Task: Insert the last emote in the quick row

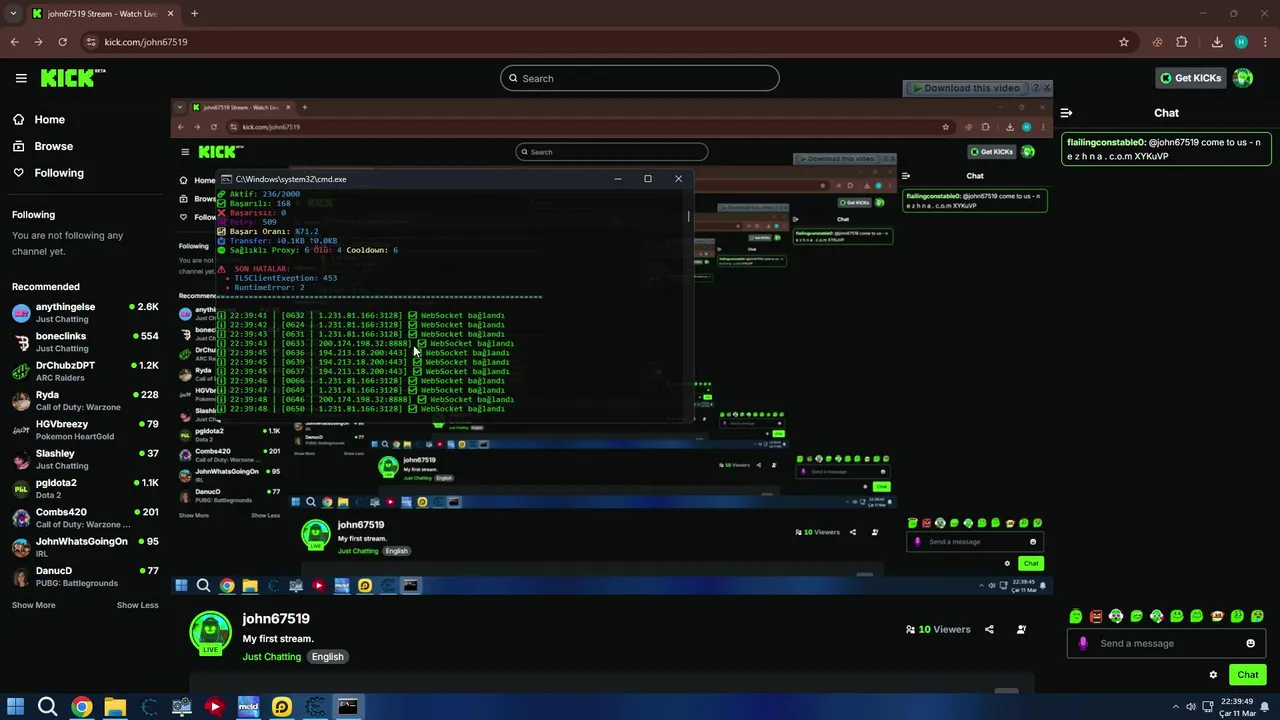Action: 1258,616
